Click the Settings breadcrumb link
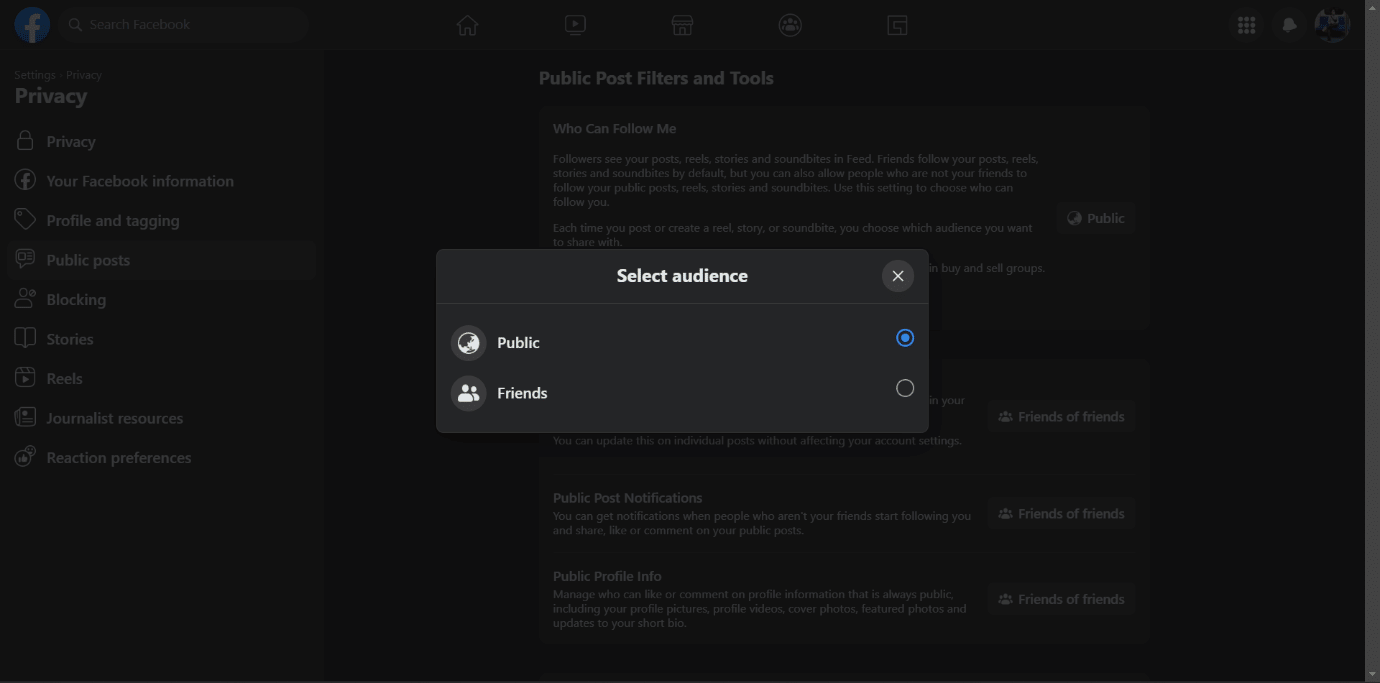 click(x=34, y=75)
